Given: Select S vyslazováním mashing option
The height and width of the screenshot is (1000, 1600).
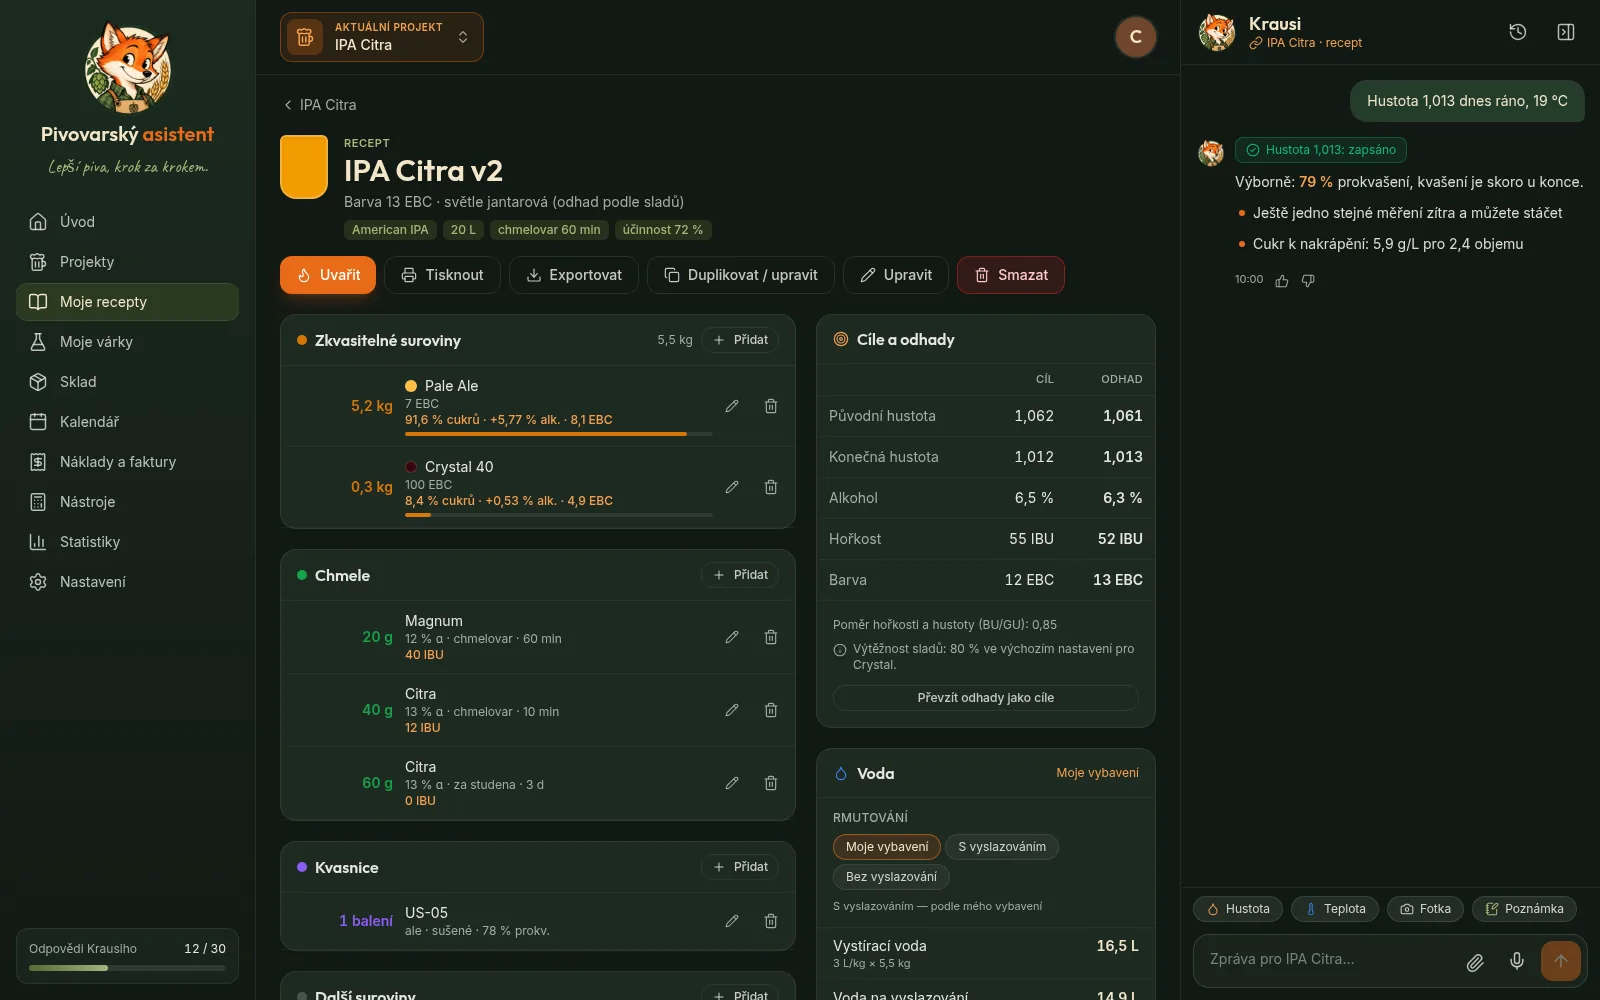Looking at the screenshot, I should click(1002, 847).
